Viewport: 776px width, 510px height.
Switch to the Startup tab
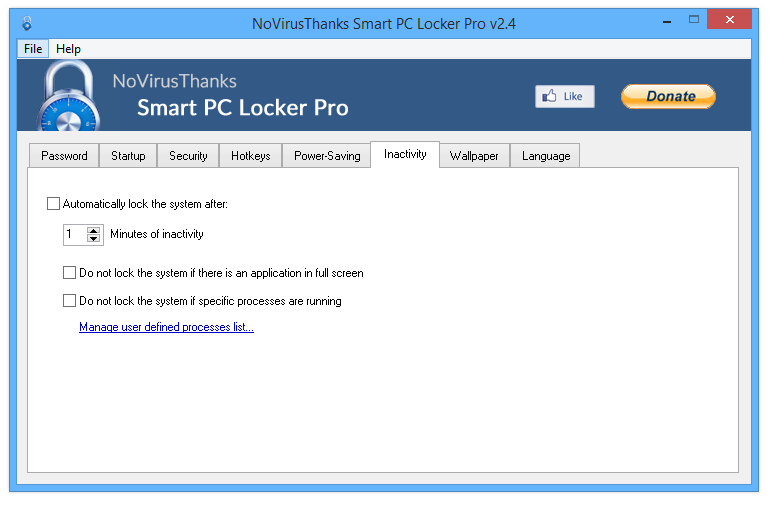tap(128, 156)
